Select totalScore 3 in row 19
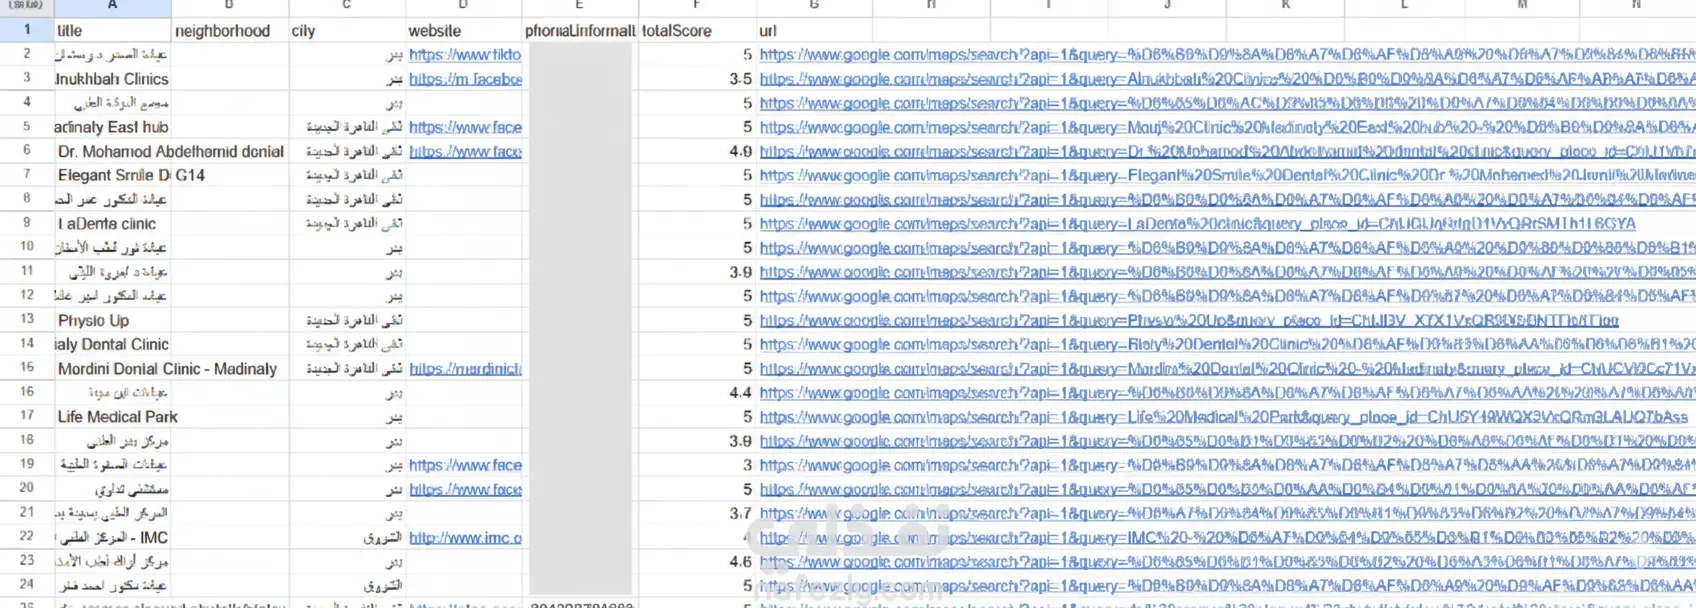Screen dimensions: 1696x608 696,465
